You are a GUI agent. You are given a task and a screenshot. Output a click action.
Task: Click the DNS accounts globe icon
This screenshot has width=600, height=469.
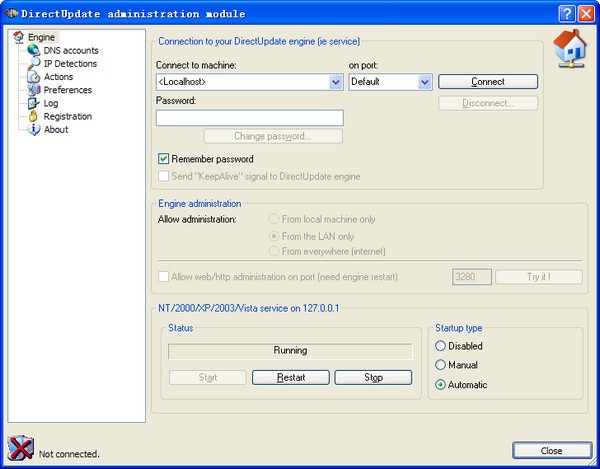click(x=33, y=50)
